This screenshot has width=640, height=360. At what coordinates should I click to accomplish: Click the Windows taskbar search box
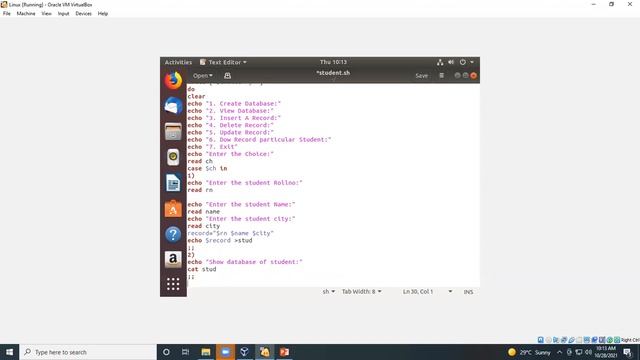pyautogui.click(x=88, y=352)
